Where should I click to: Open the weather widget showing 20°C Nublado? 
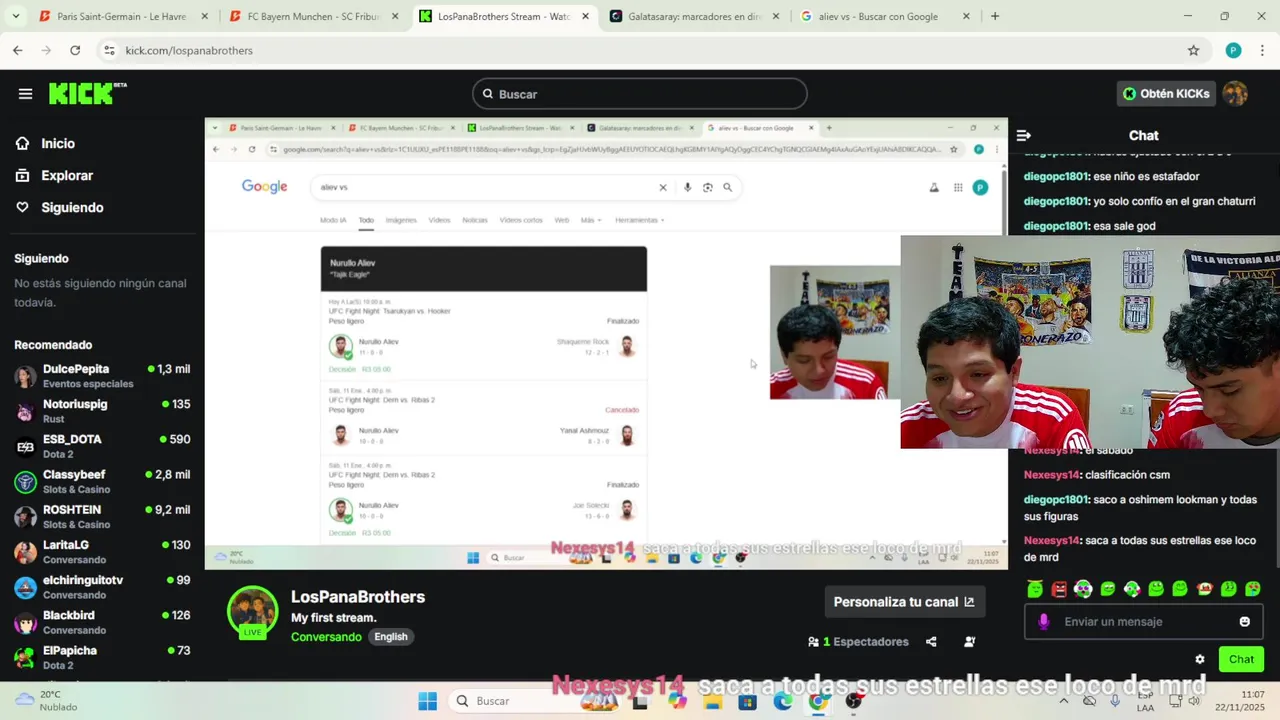click(47, 700)
